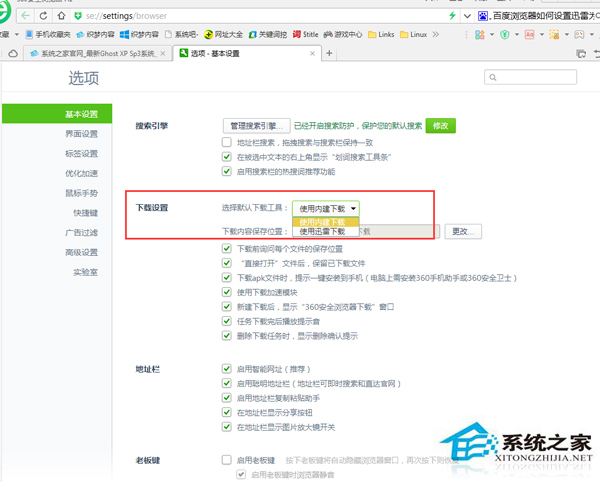Viewport: 600px width, 482px height.
Task: Click the green 修改 button
Action: 440,125
